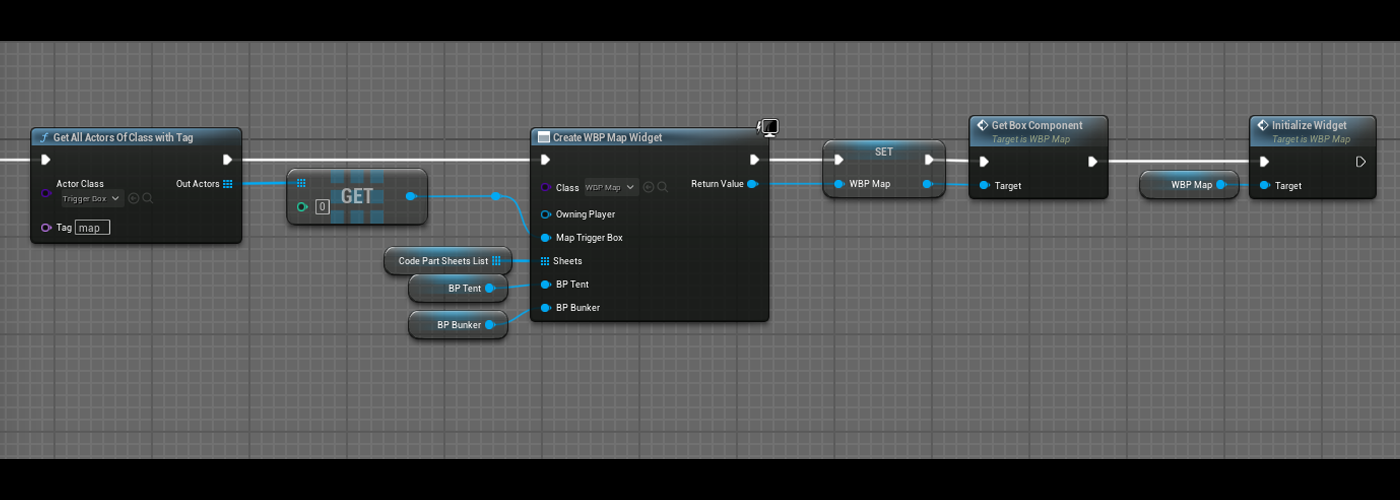The image size is (1400, 500).
Task: Open the WBP Map class dropdown
Action: pos(611,187)
